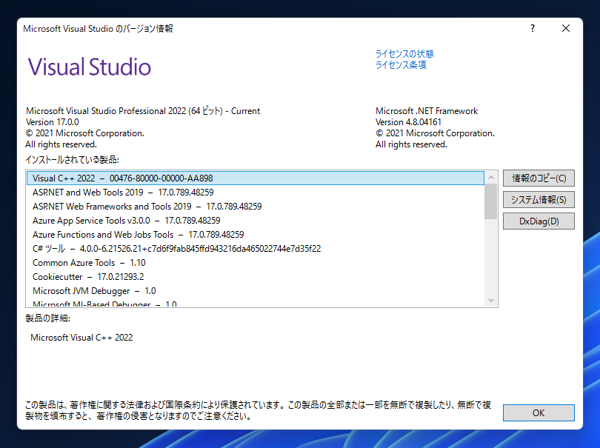Click the product list scroll up arrow
The width and height of the screenshot is (600, 448).
point(491,178)
